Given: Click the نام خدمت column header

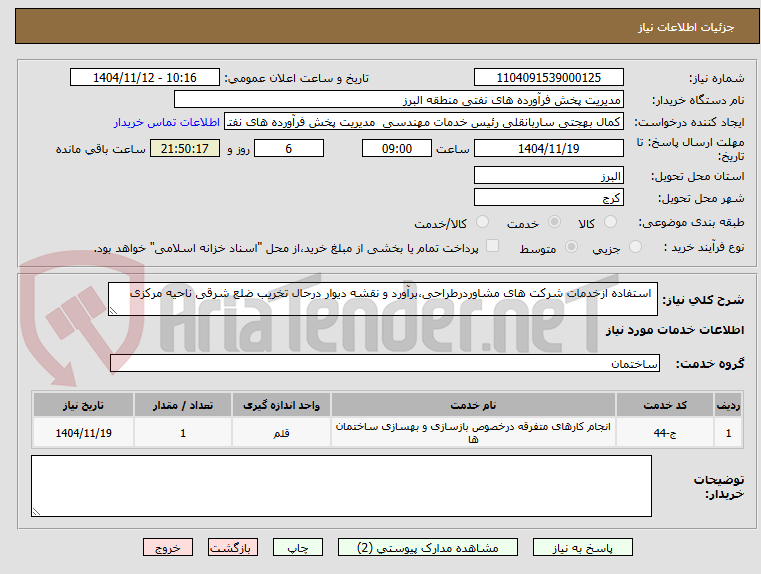Looking at the screenshot, I should (x=473, y=405).
